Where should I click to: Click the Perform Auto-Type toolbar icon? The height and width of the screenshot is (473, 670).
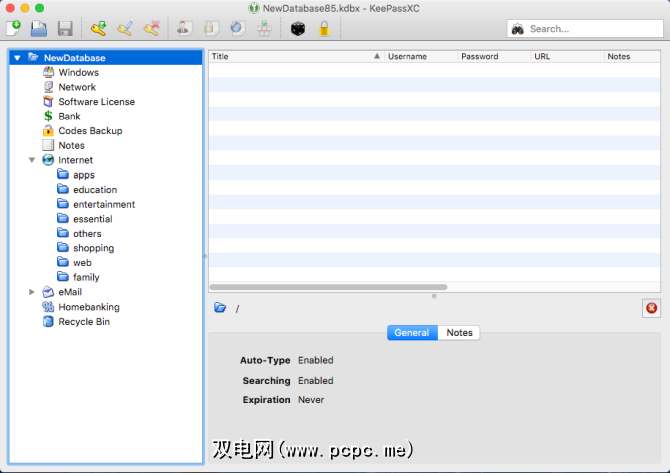click(x=264, y=29)
